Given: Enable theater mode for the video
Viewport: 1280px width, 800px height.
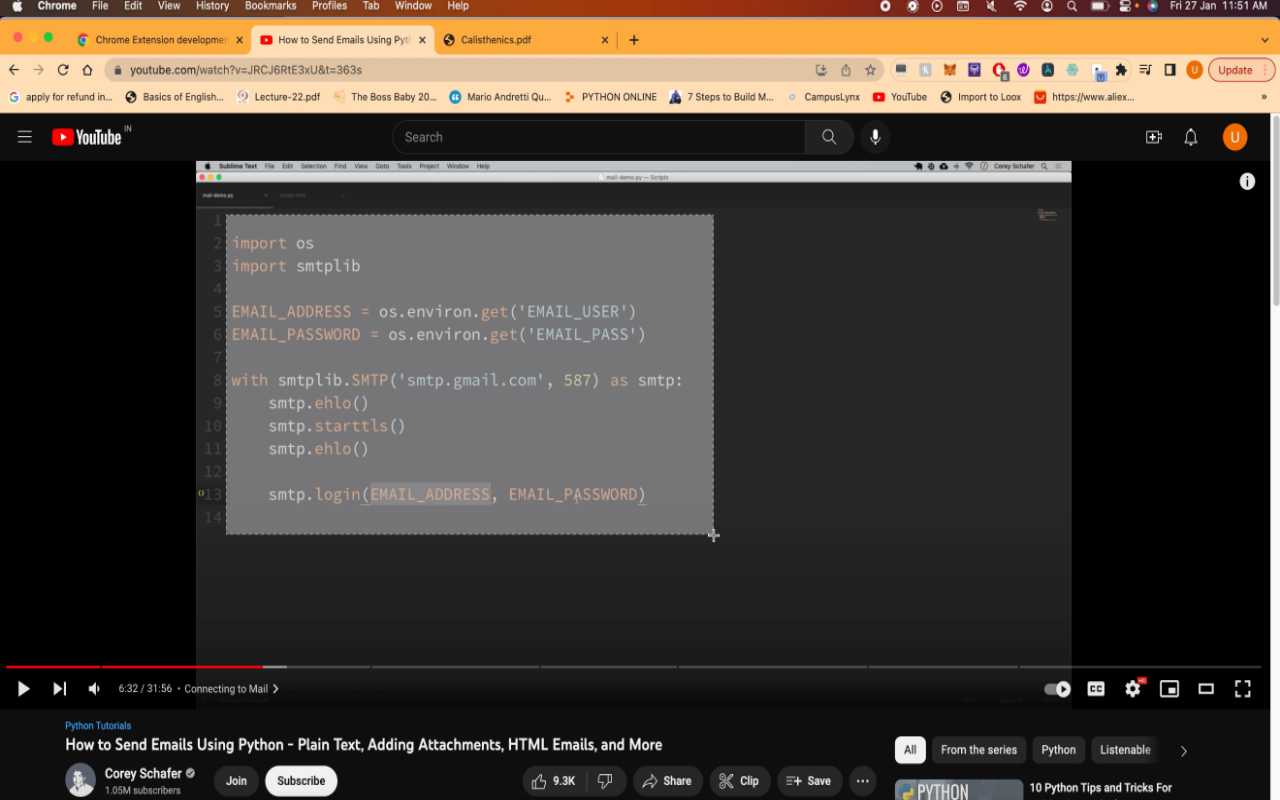Looking at the screenshot, I should pyautogui.click(x=1205, y=688).
